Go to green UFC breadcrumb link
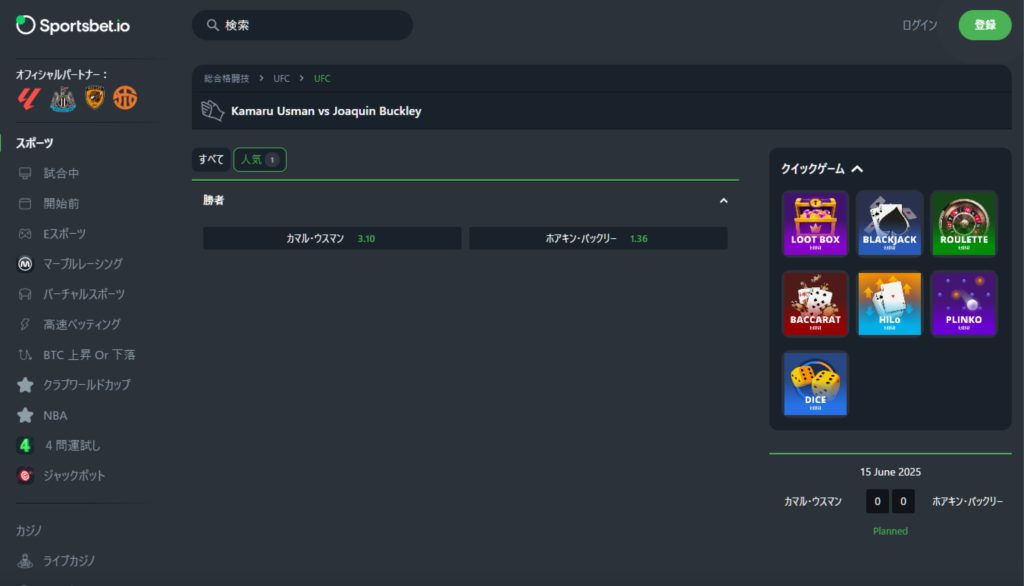The width and height of the screenshot is (1024, 586). point(322,78)
